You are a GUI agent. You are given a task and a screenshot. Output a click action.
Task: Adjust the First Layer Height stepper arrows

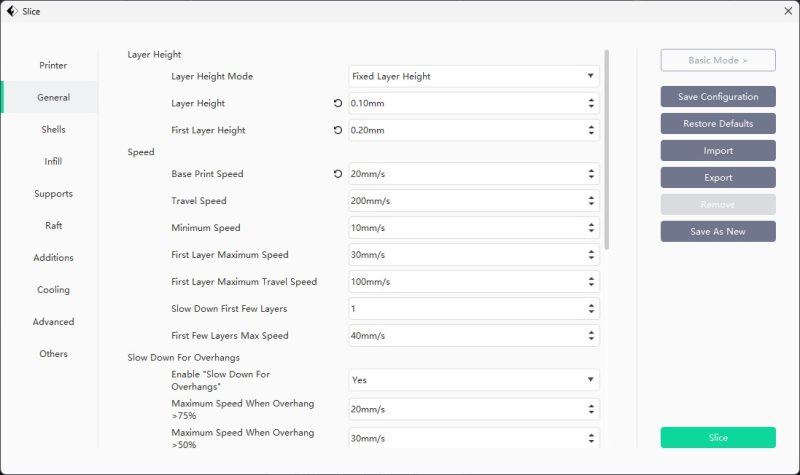591,130
